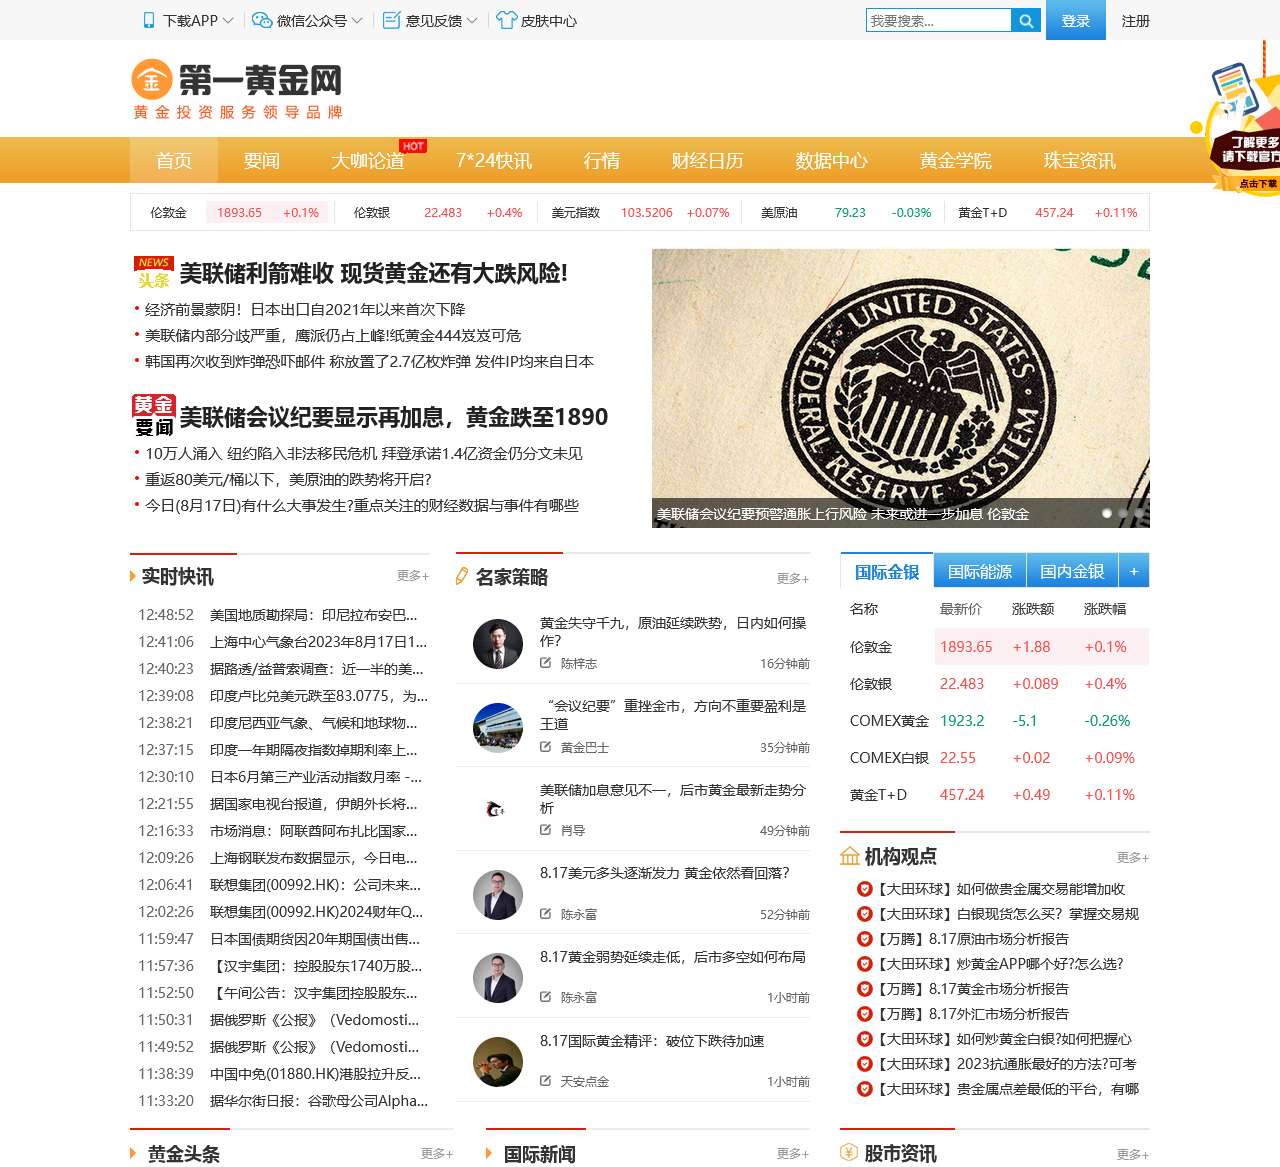This screenshot has width=1280, height=1167.
Task: Open the 黄金学院 nav item
Action: (956, 160)
